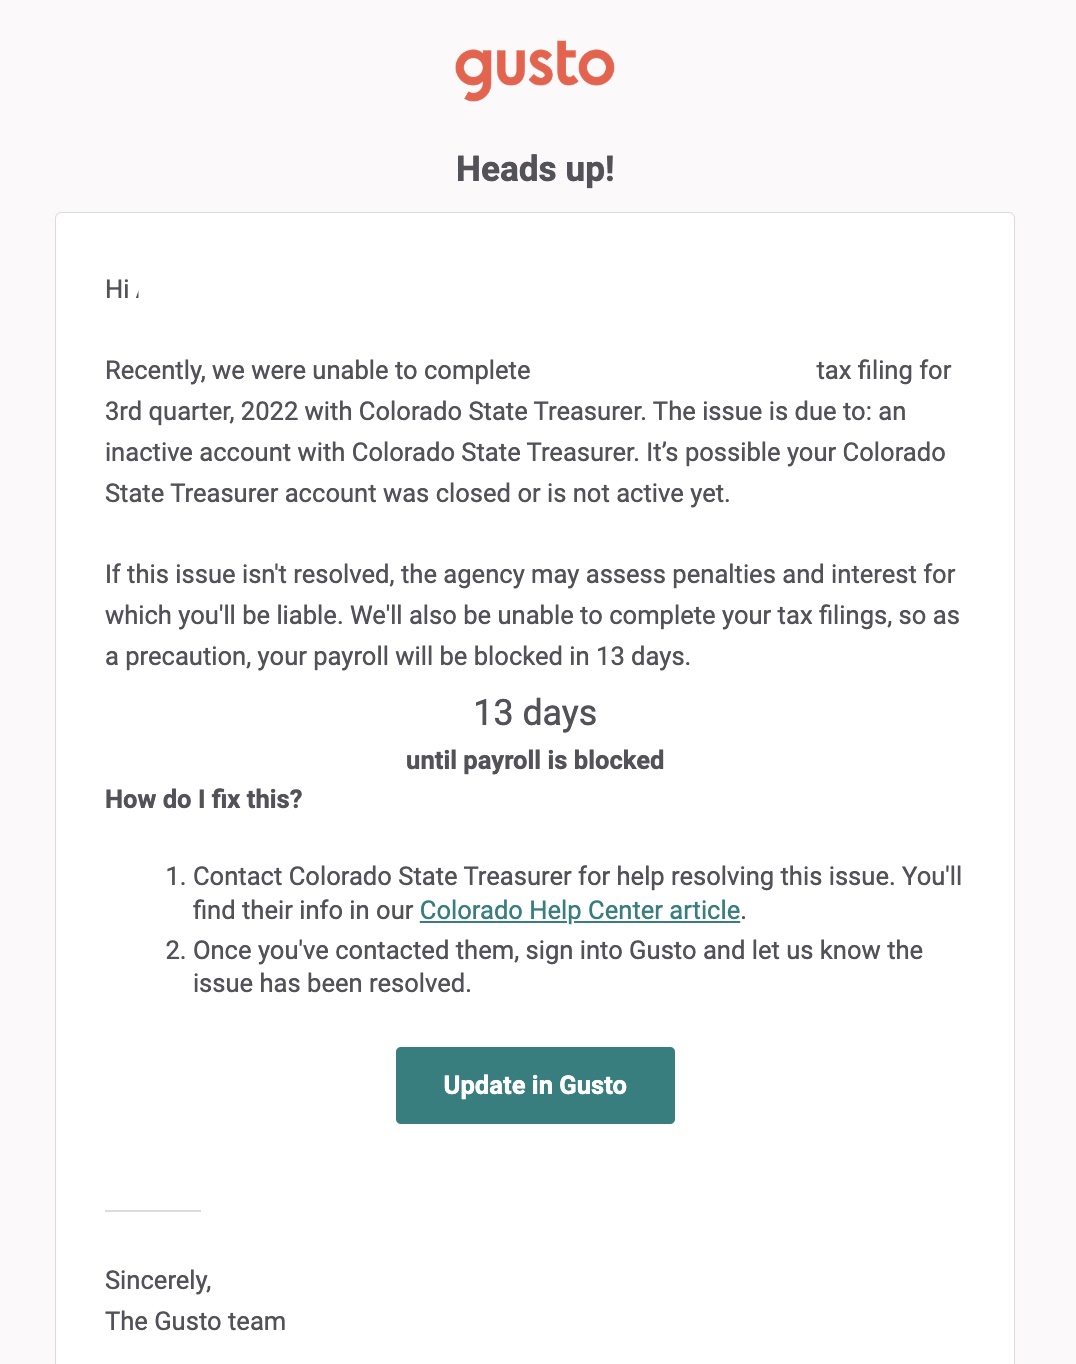Click the paragraph about penalties and interest
Image resolution: width=1076 pixels, height=1364 pixels.
[532, 615]
